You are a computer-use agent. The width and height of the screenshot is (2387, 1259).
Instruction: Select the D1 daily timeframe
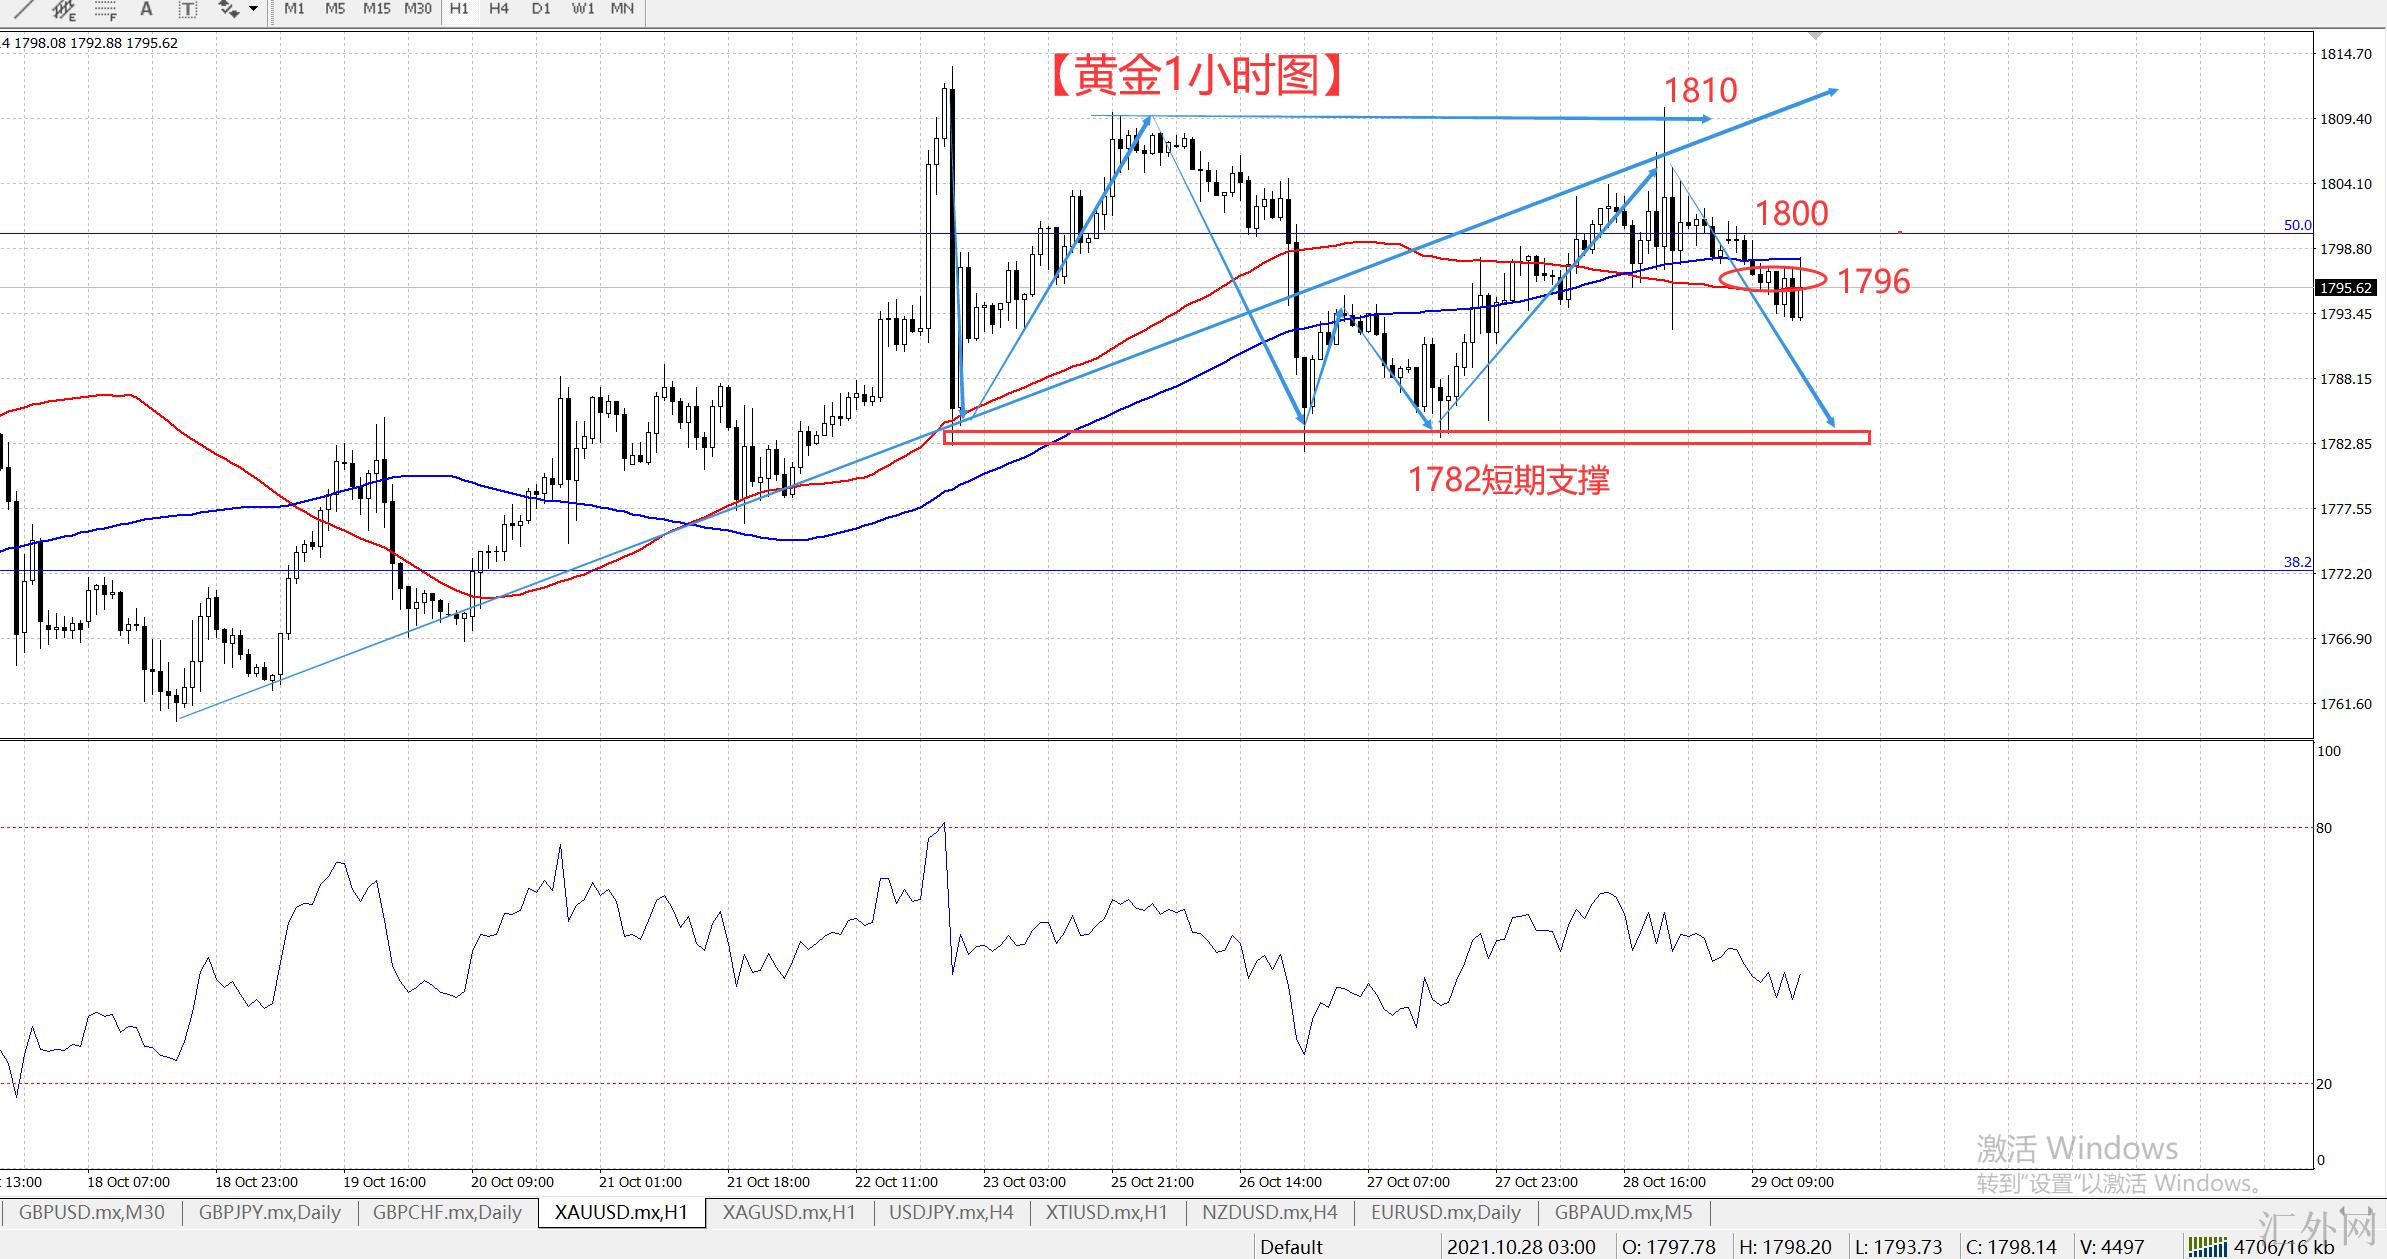coord(541,9)
